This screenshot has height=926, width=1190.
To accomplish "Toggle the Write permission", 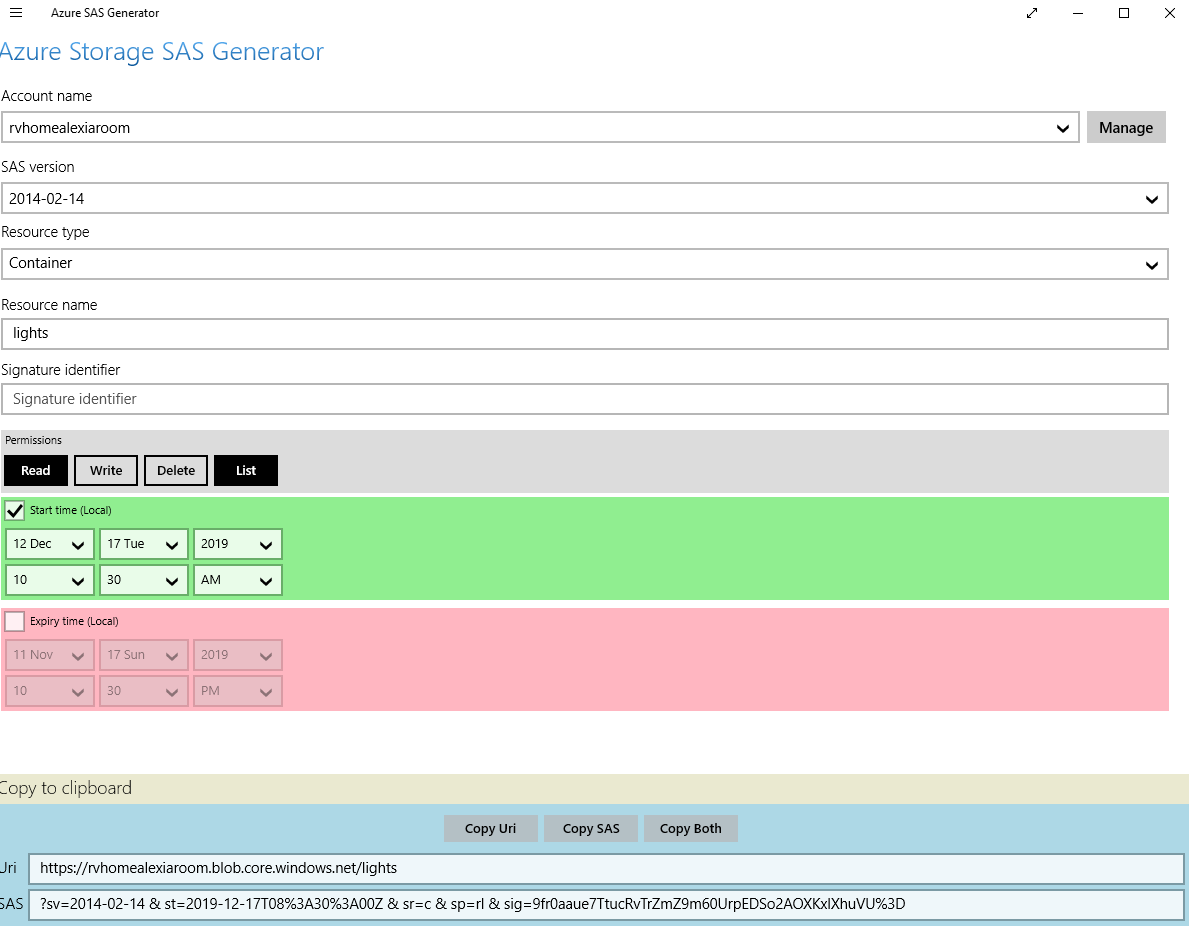I will tap(105, 470).
